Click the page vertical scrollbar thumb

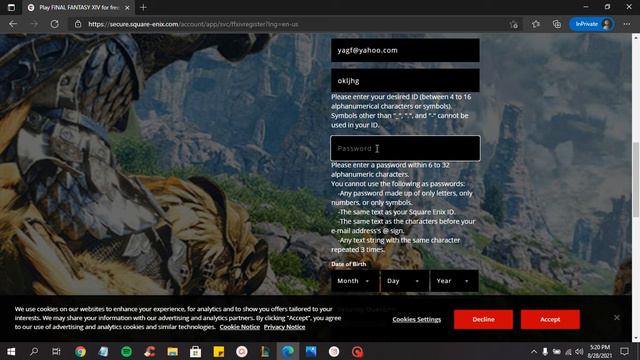point(636,180)
